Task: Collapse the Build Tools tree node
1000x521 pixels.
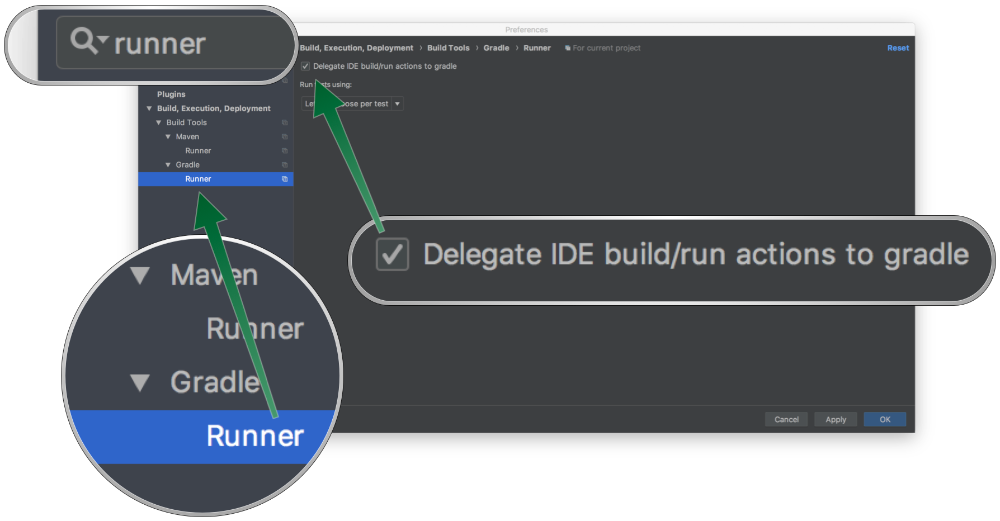Action: 158,123
